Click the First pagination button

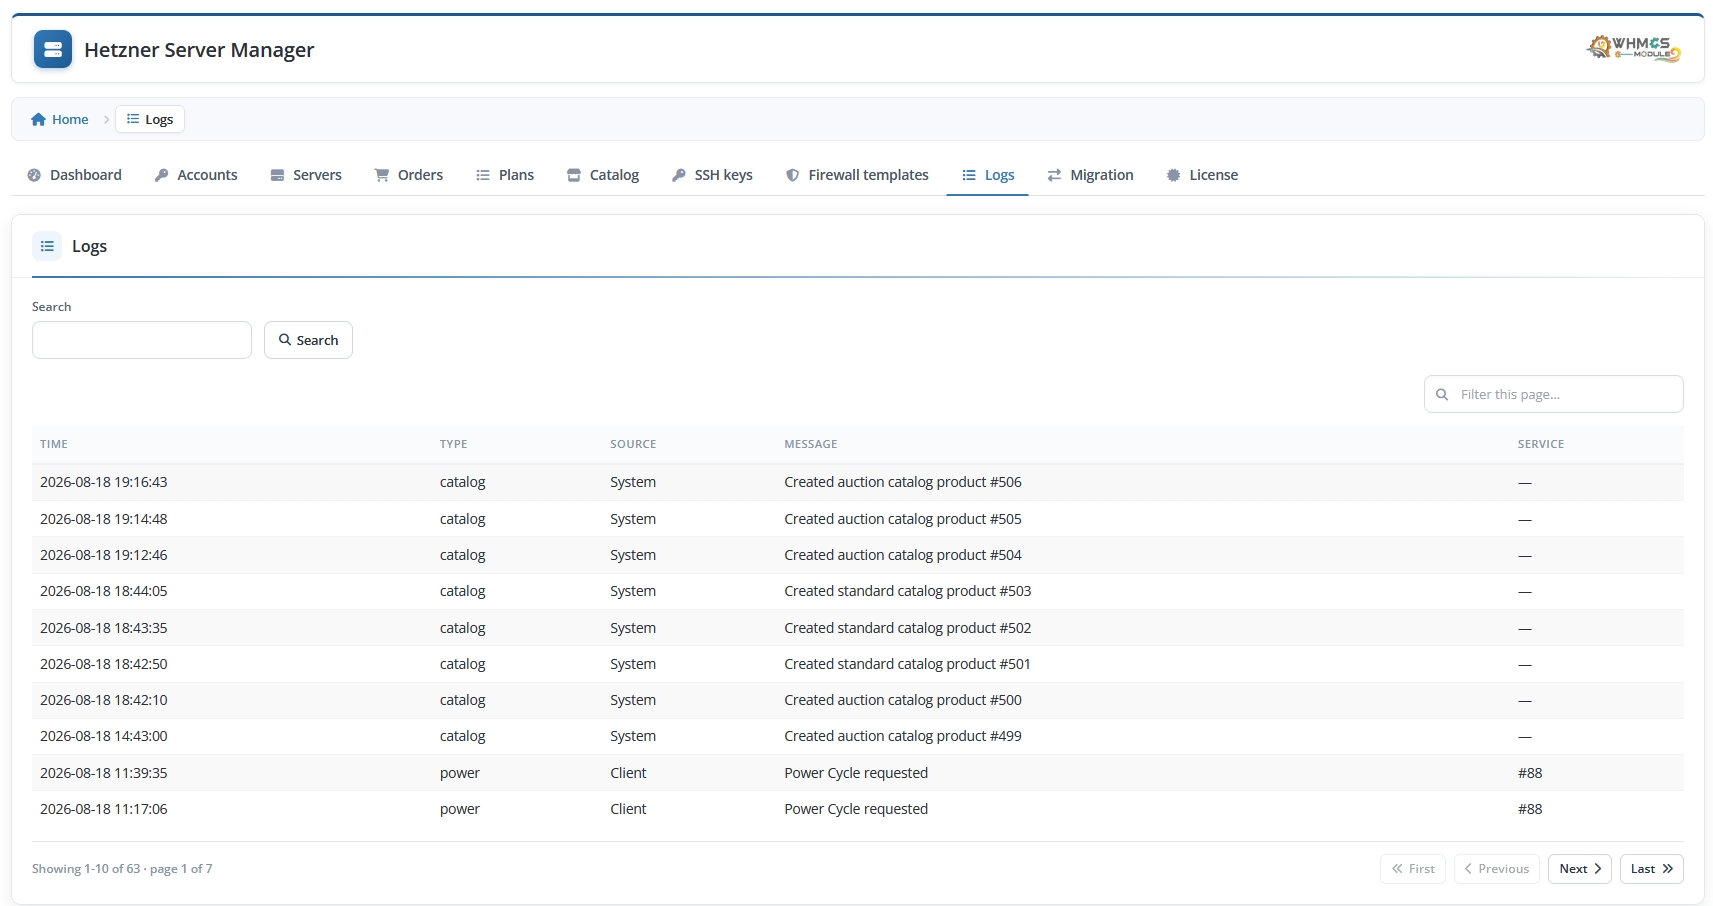1413,869
